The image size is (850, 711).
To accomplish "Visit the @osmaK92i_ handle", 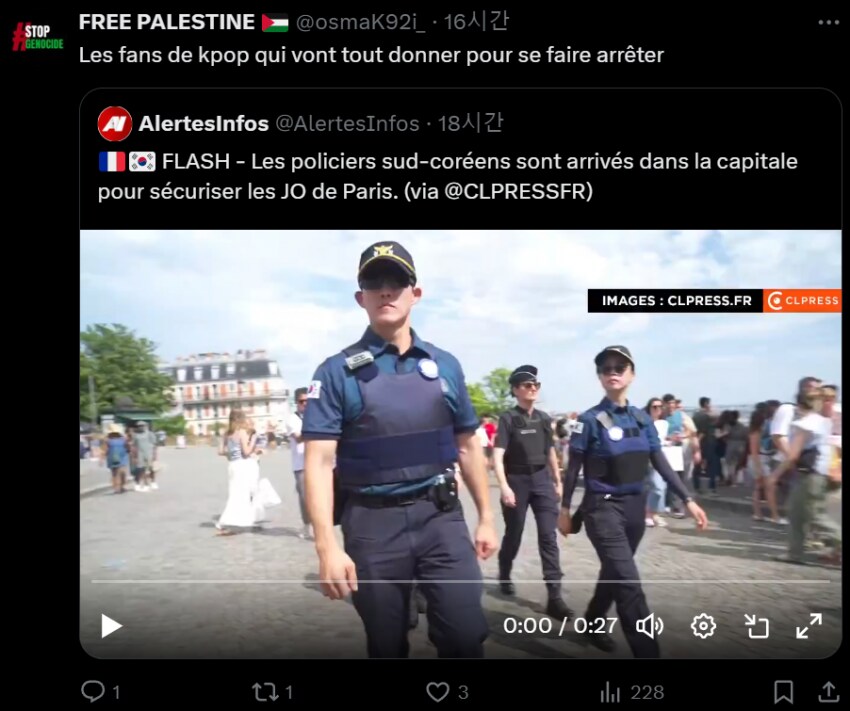I will (x=360, y=22).
